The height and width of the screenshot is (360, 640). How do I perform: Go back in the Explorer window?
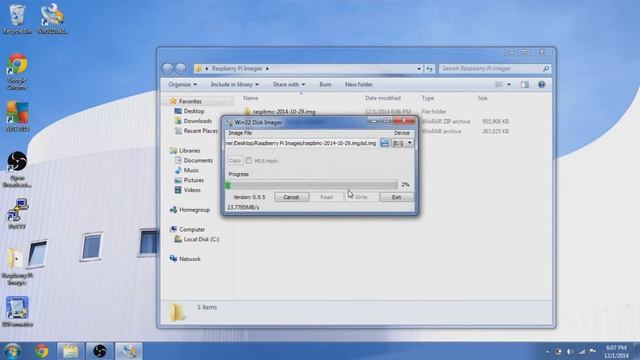[x=167, y=69]
